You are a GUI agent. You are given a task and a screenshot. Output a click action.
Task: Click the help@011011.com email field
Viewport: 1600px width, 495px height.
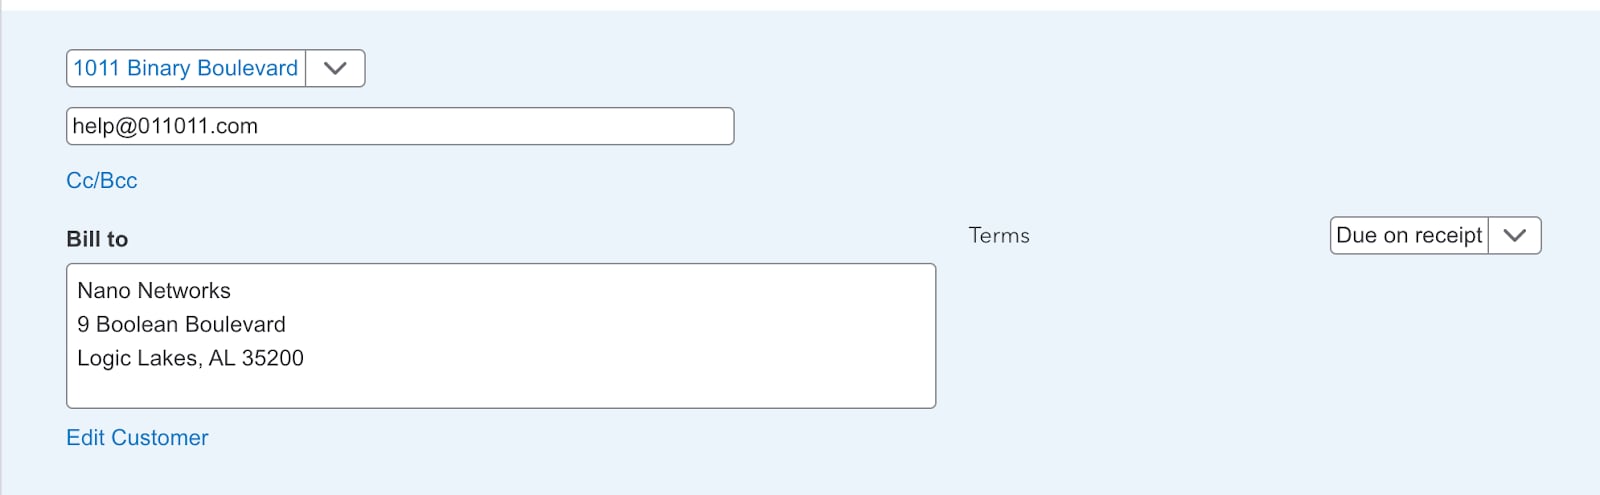(400, 126)
